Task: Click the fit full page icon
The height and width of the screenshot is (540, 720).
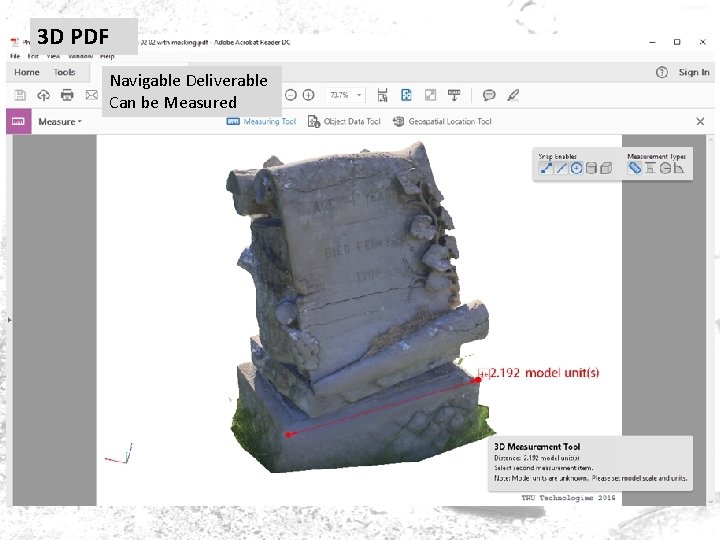Action: click(406, 95)
